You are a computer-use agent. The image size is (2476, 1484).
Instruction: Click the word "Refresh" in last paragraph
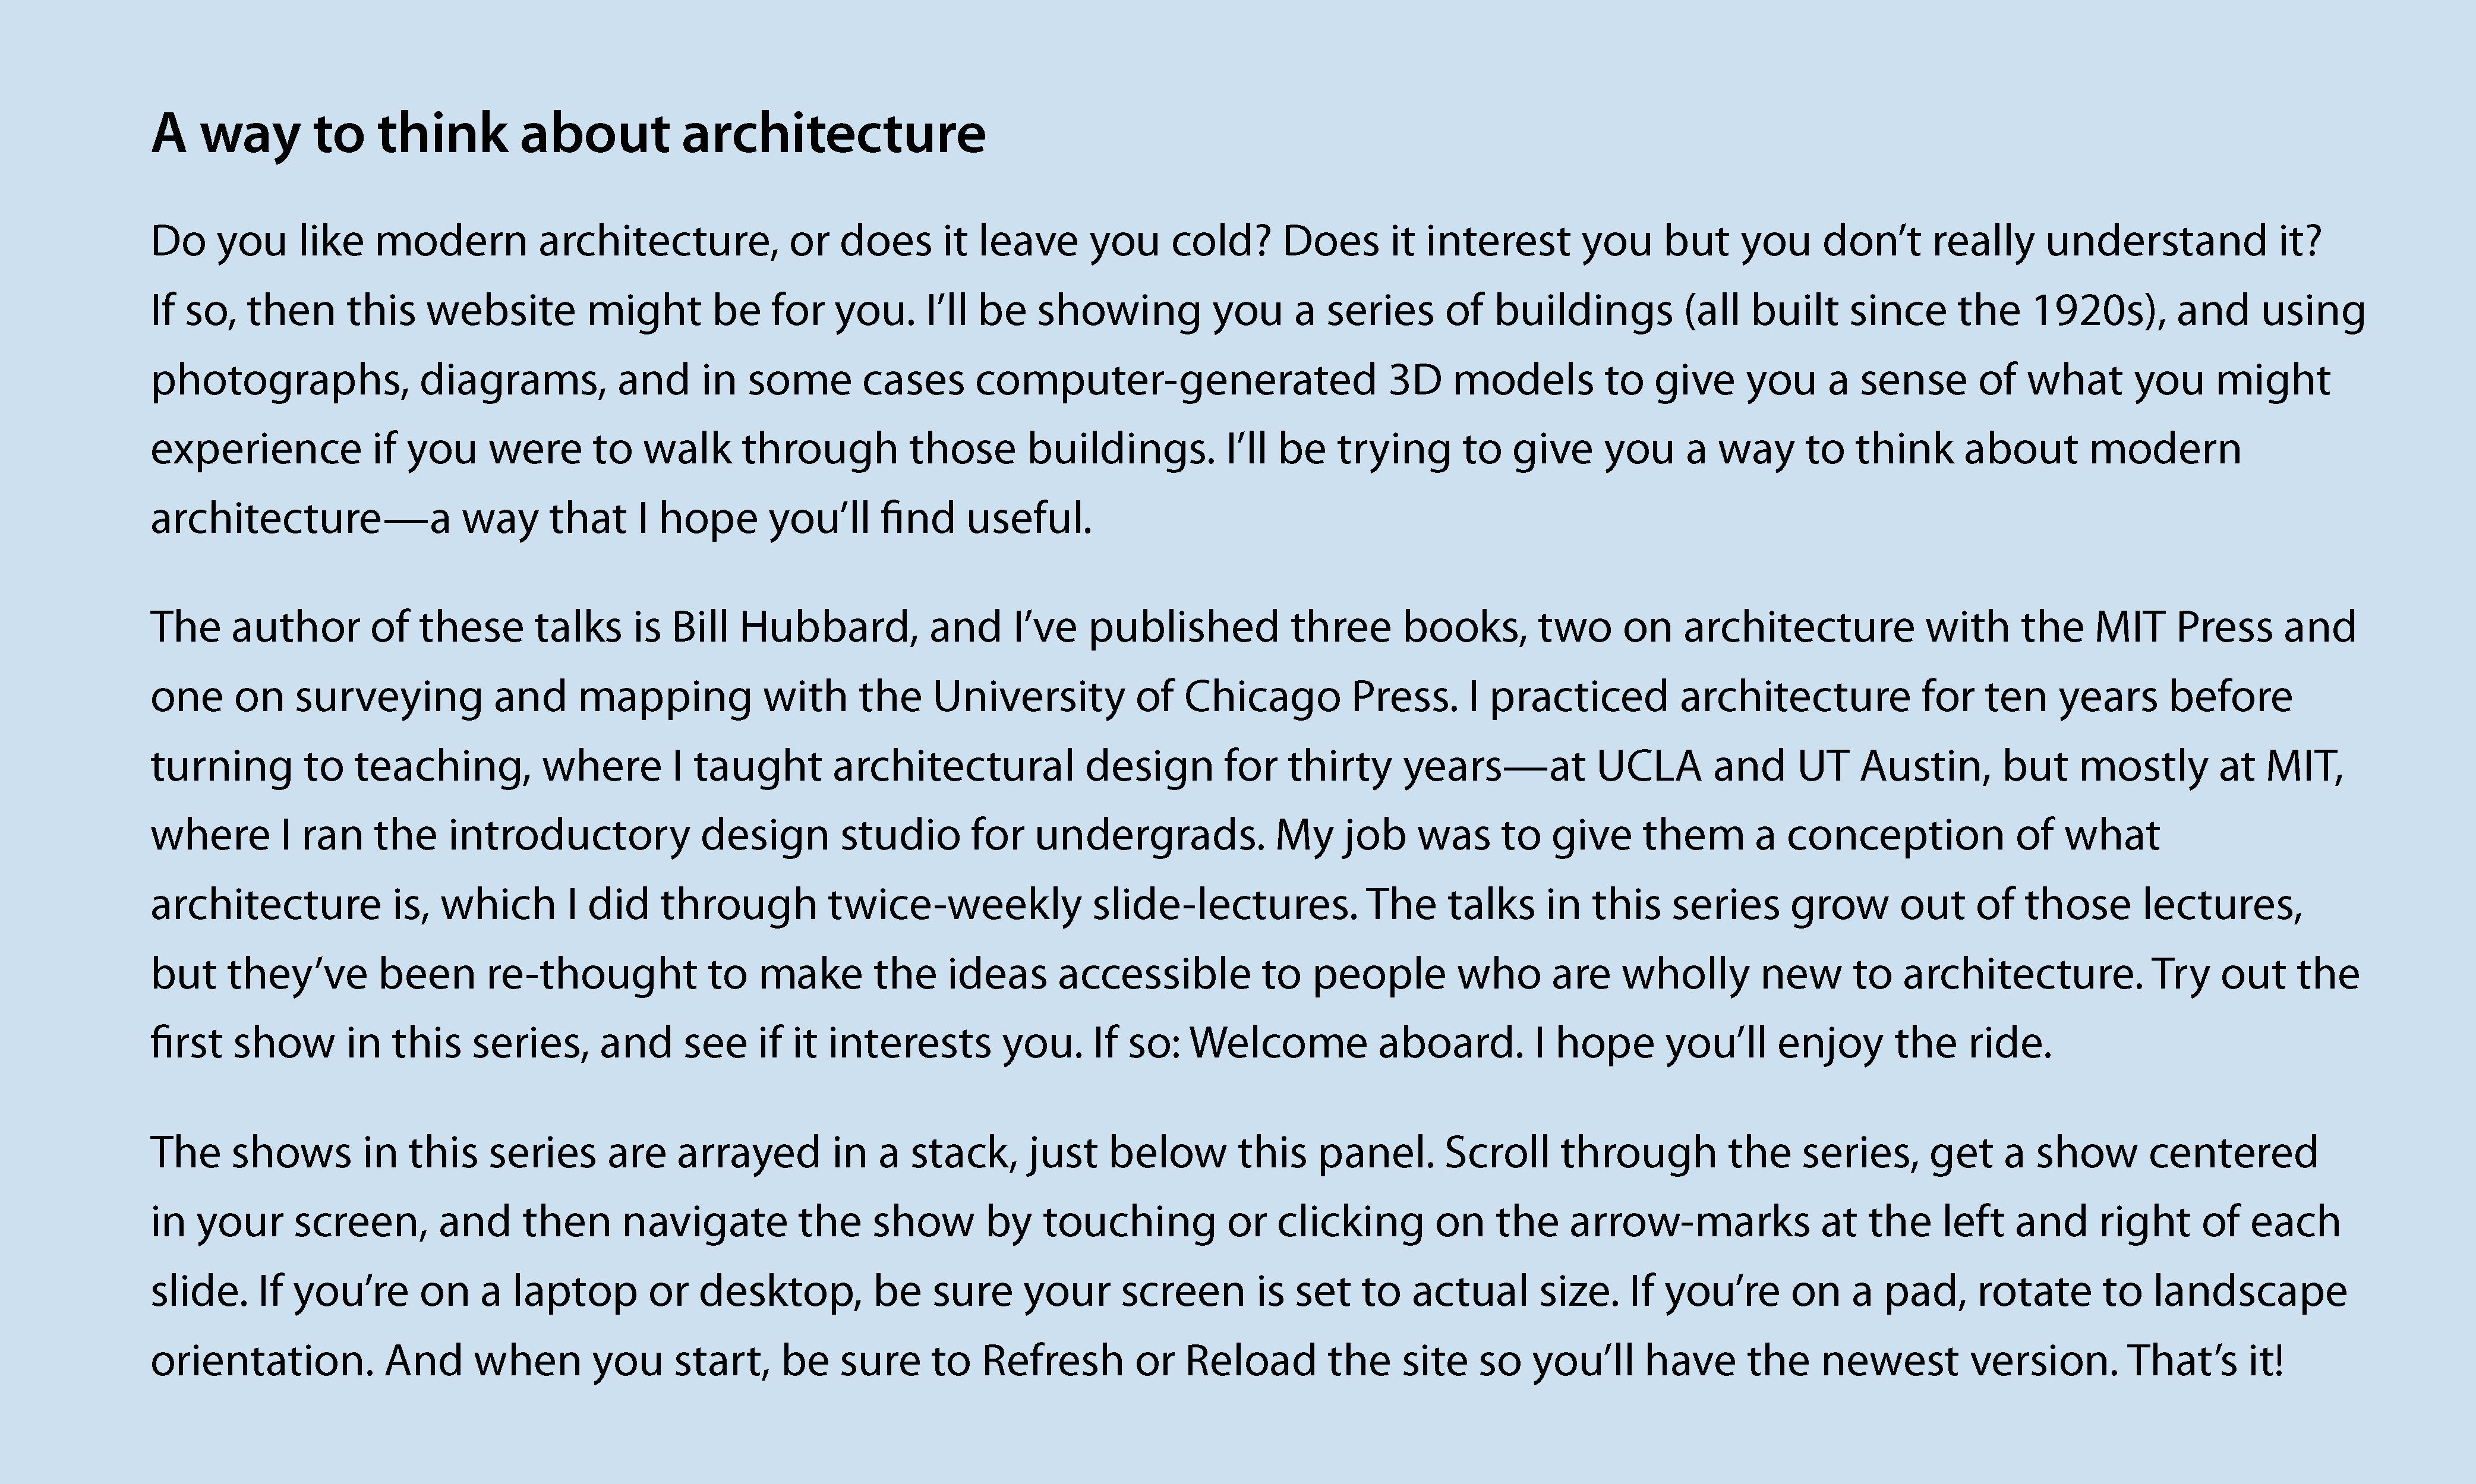1052,1361
